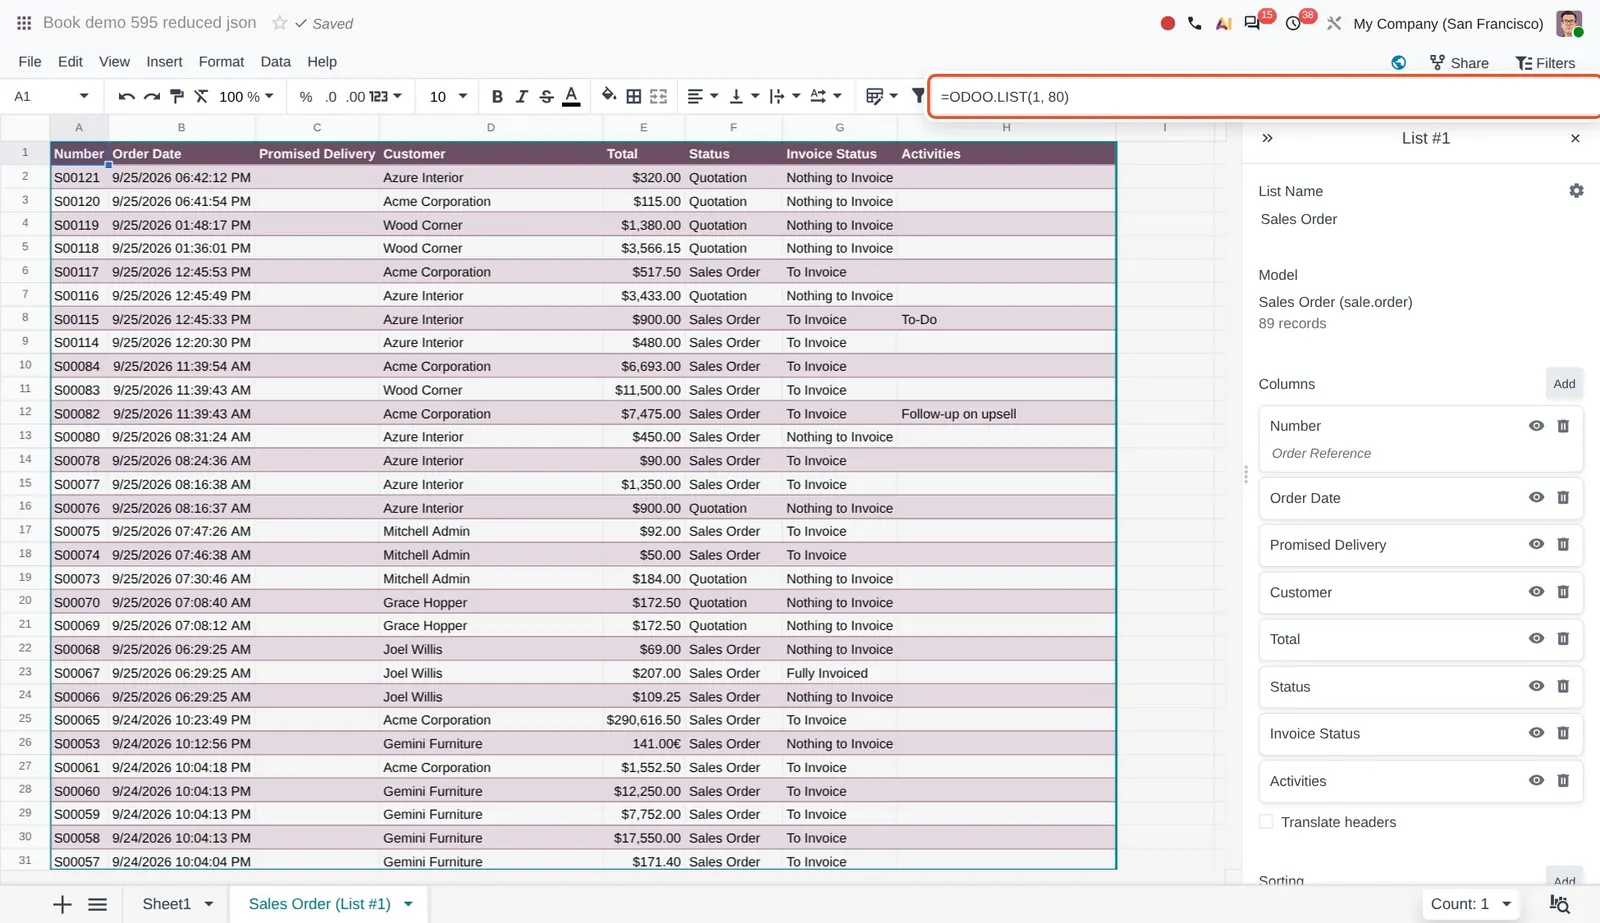Image resolution: width=1600 pixels, height=923 pixels.
Task: Open the cell reference A1 dropdown
Action: coord(84,96)
